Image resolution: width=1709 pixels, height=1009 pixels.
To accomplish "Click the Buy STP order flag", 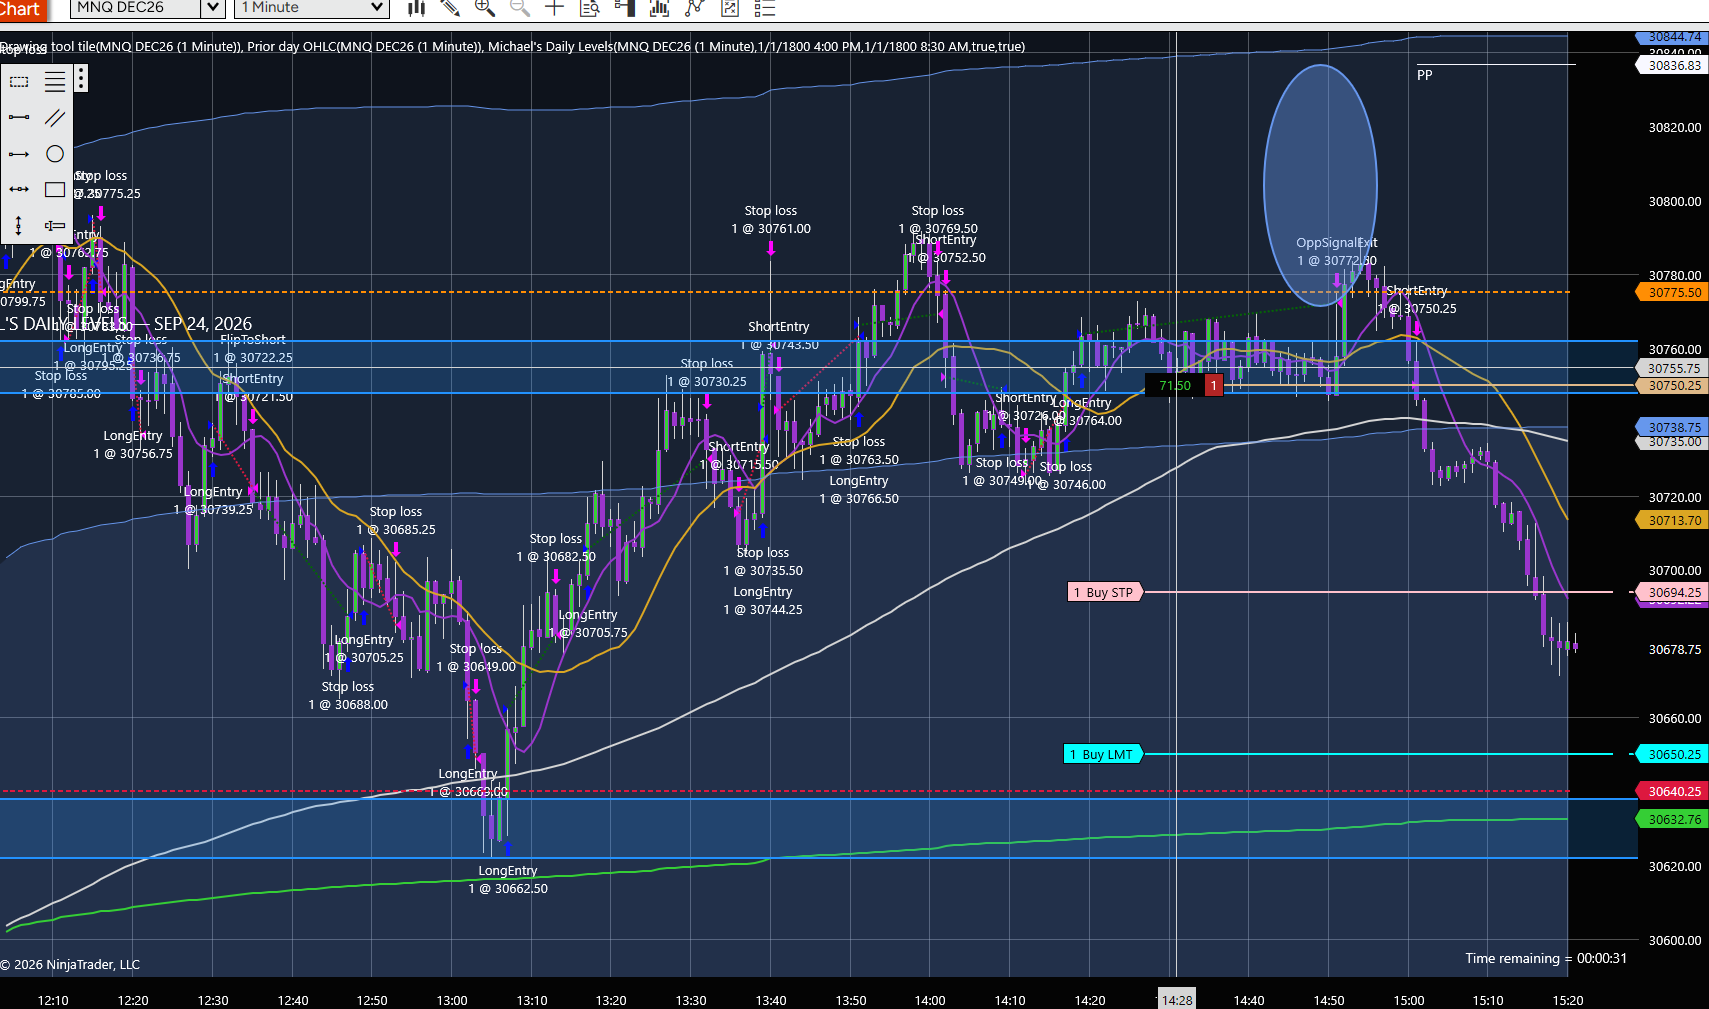I will coord(1105,592).
